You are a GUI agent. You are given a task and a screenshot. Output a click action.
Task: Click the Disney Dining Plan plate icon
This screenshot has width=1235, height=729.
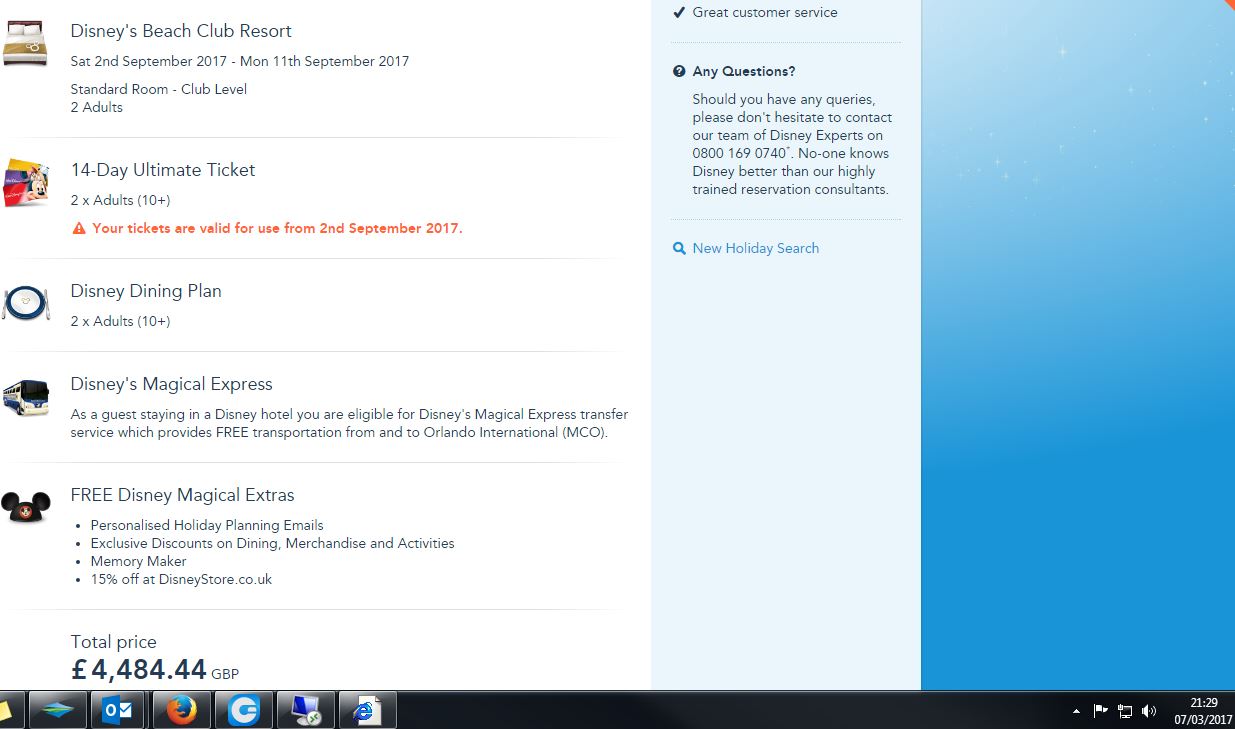tap(25, 303)
